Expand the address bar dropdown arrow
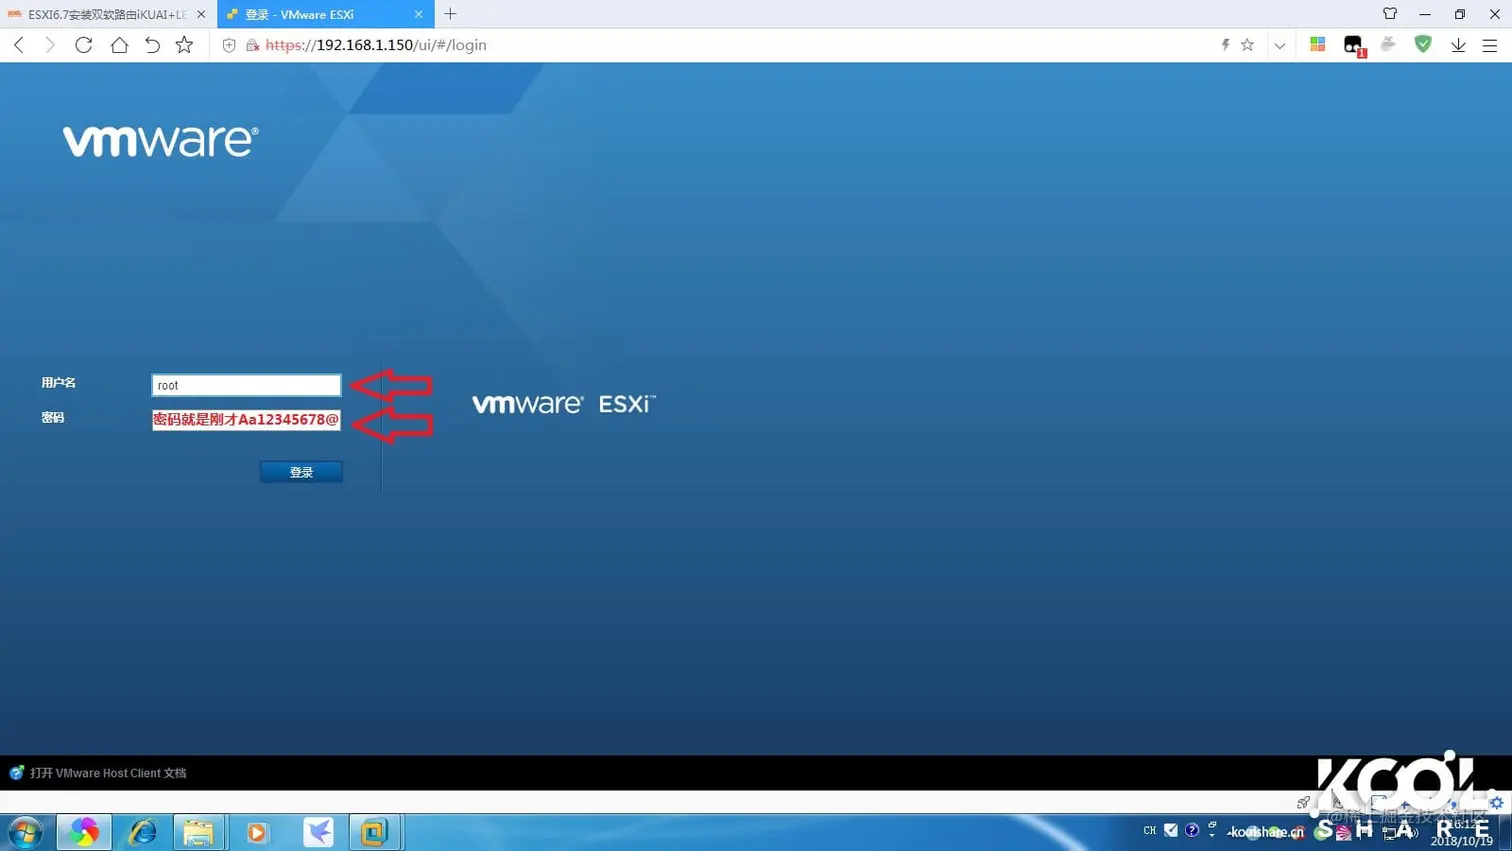The height and width of the screenshot is (851, 1512). pos(1280,45)
